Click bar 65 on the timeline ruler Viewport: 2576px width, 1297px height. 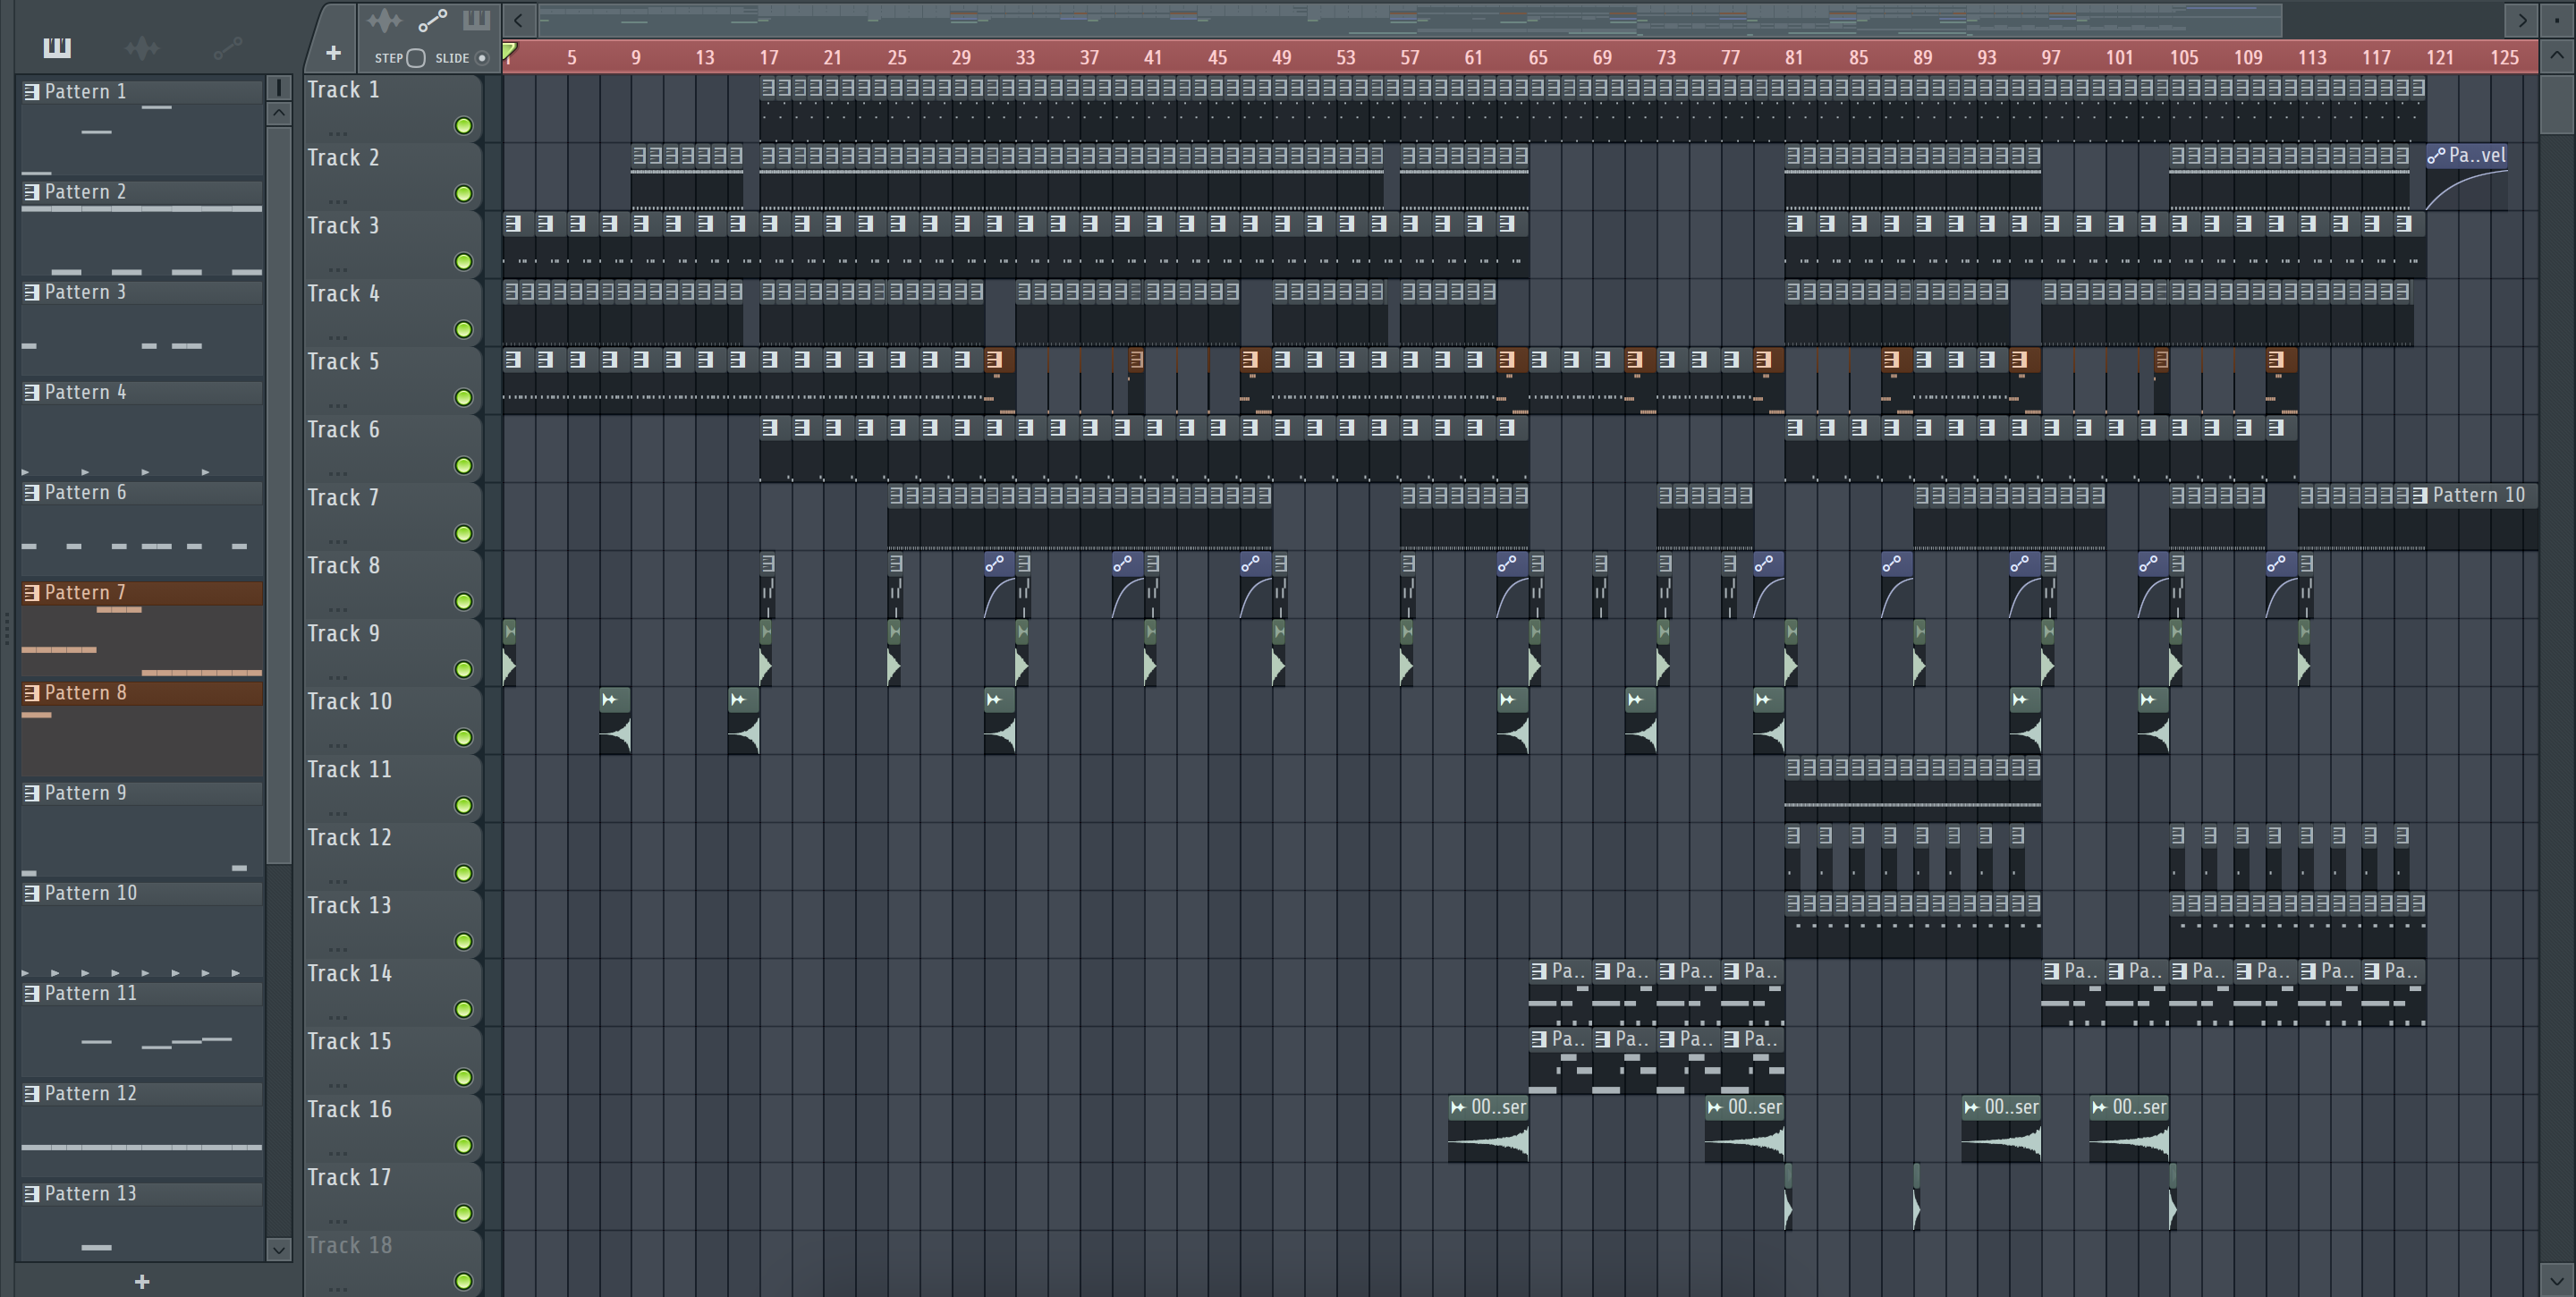1538,58
